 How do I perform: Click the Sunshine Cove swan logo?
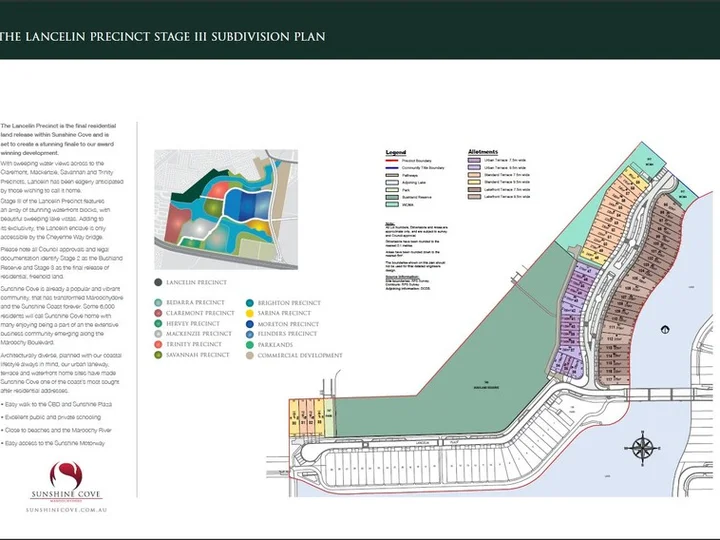[66, 476]
